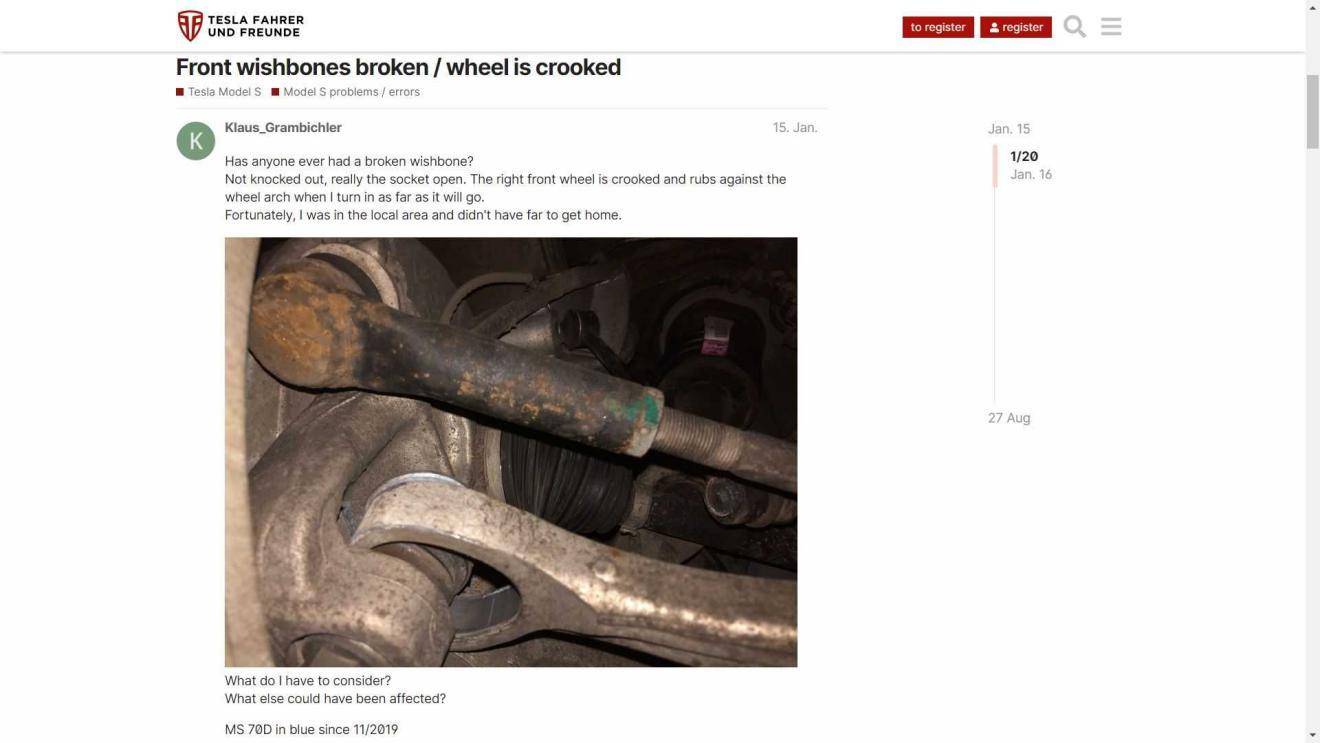Open the Tesla Model S category
Image resolution: width=1320 pixels, height=743 pixels.
[219, 92]
